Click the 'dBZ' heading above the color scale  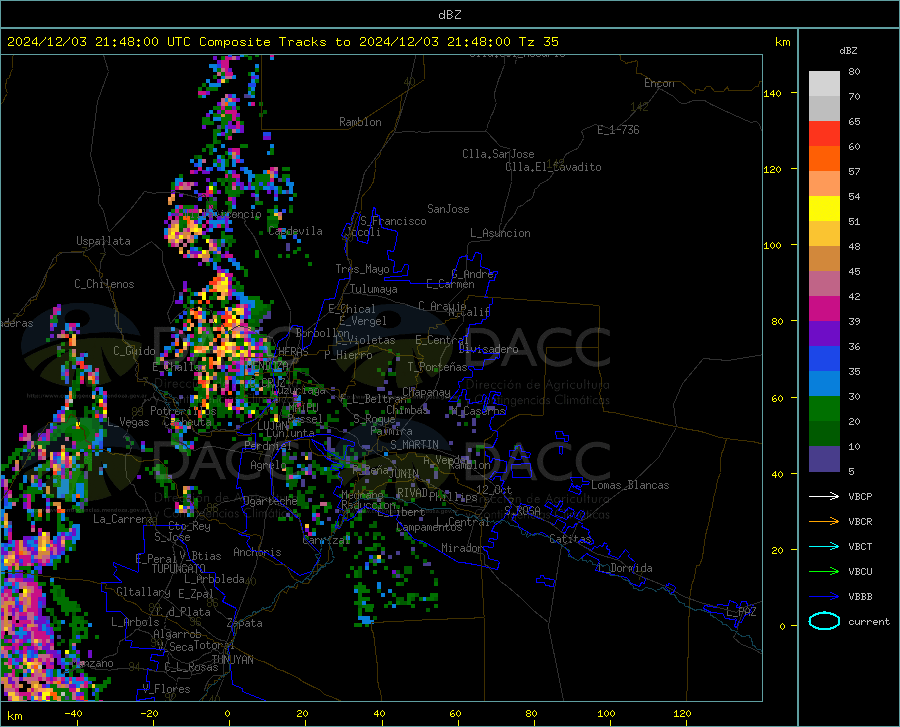[x=848, y=50]
